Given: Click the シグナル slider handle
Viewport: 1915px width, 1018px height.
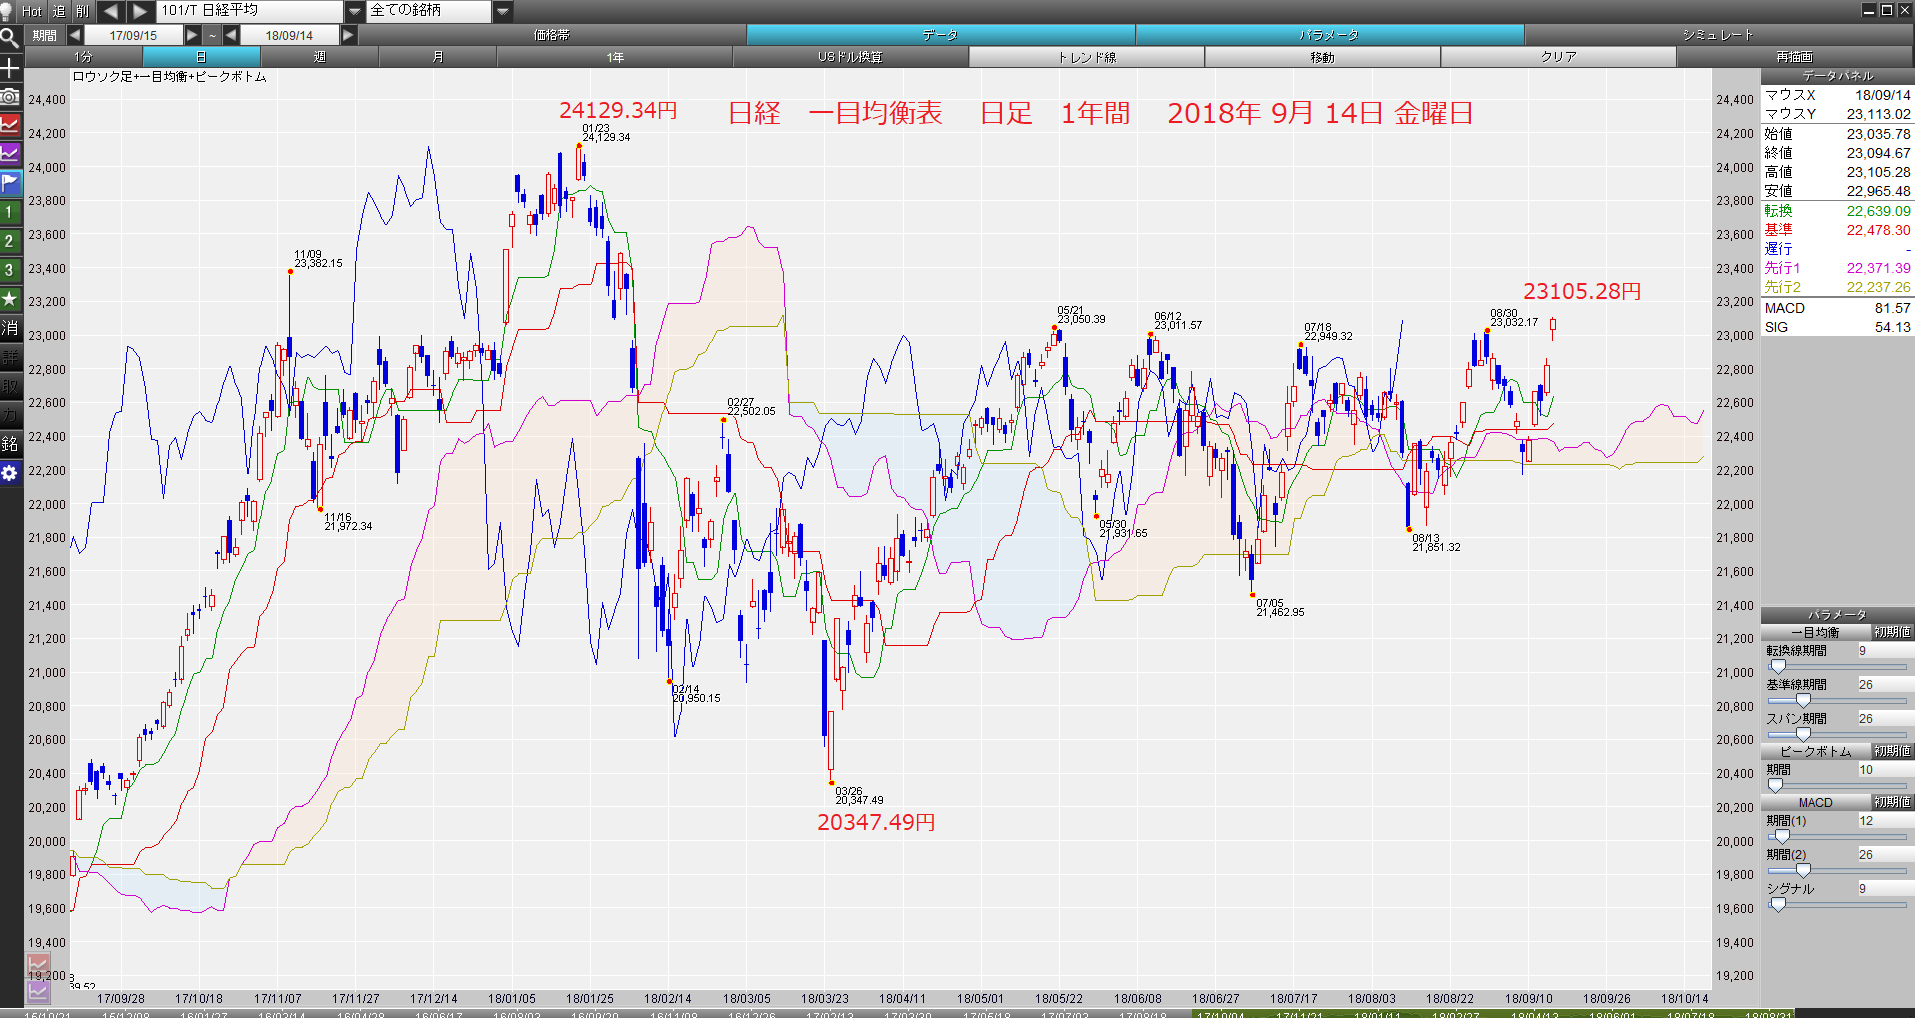Looking at the screenshot, I should click(1778, 904).
